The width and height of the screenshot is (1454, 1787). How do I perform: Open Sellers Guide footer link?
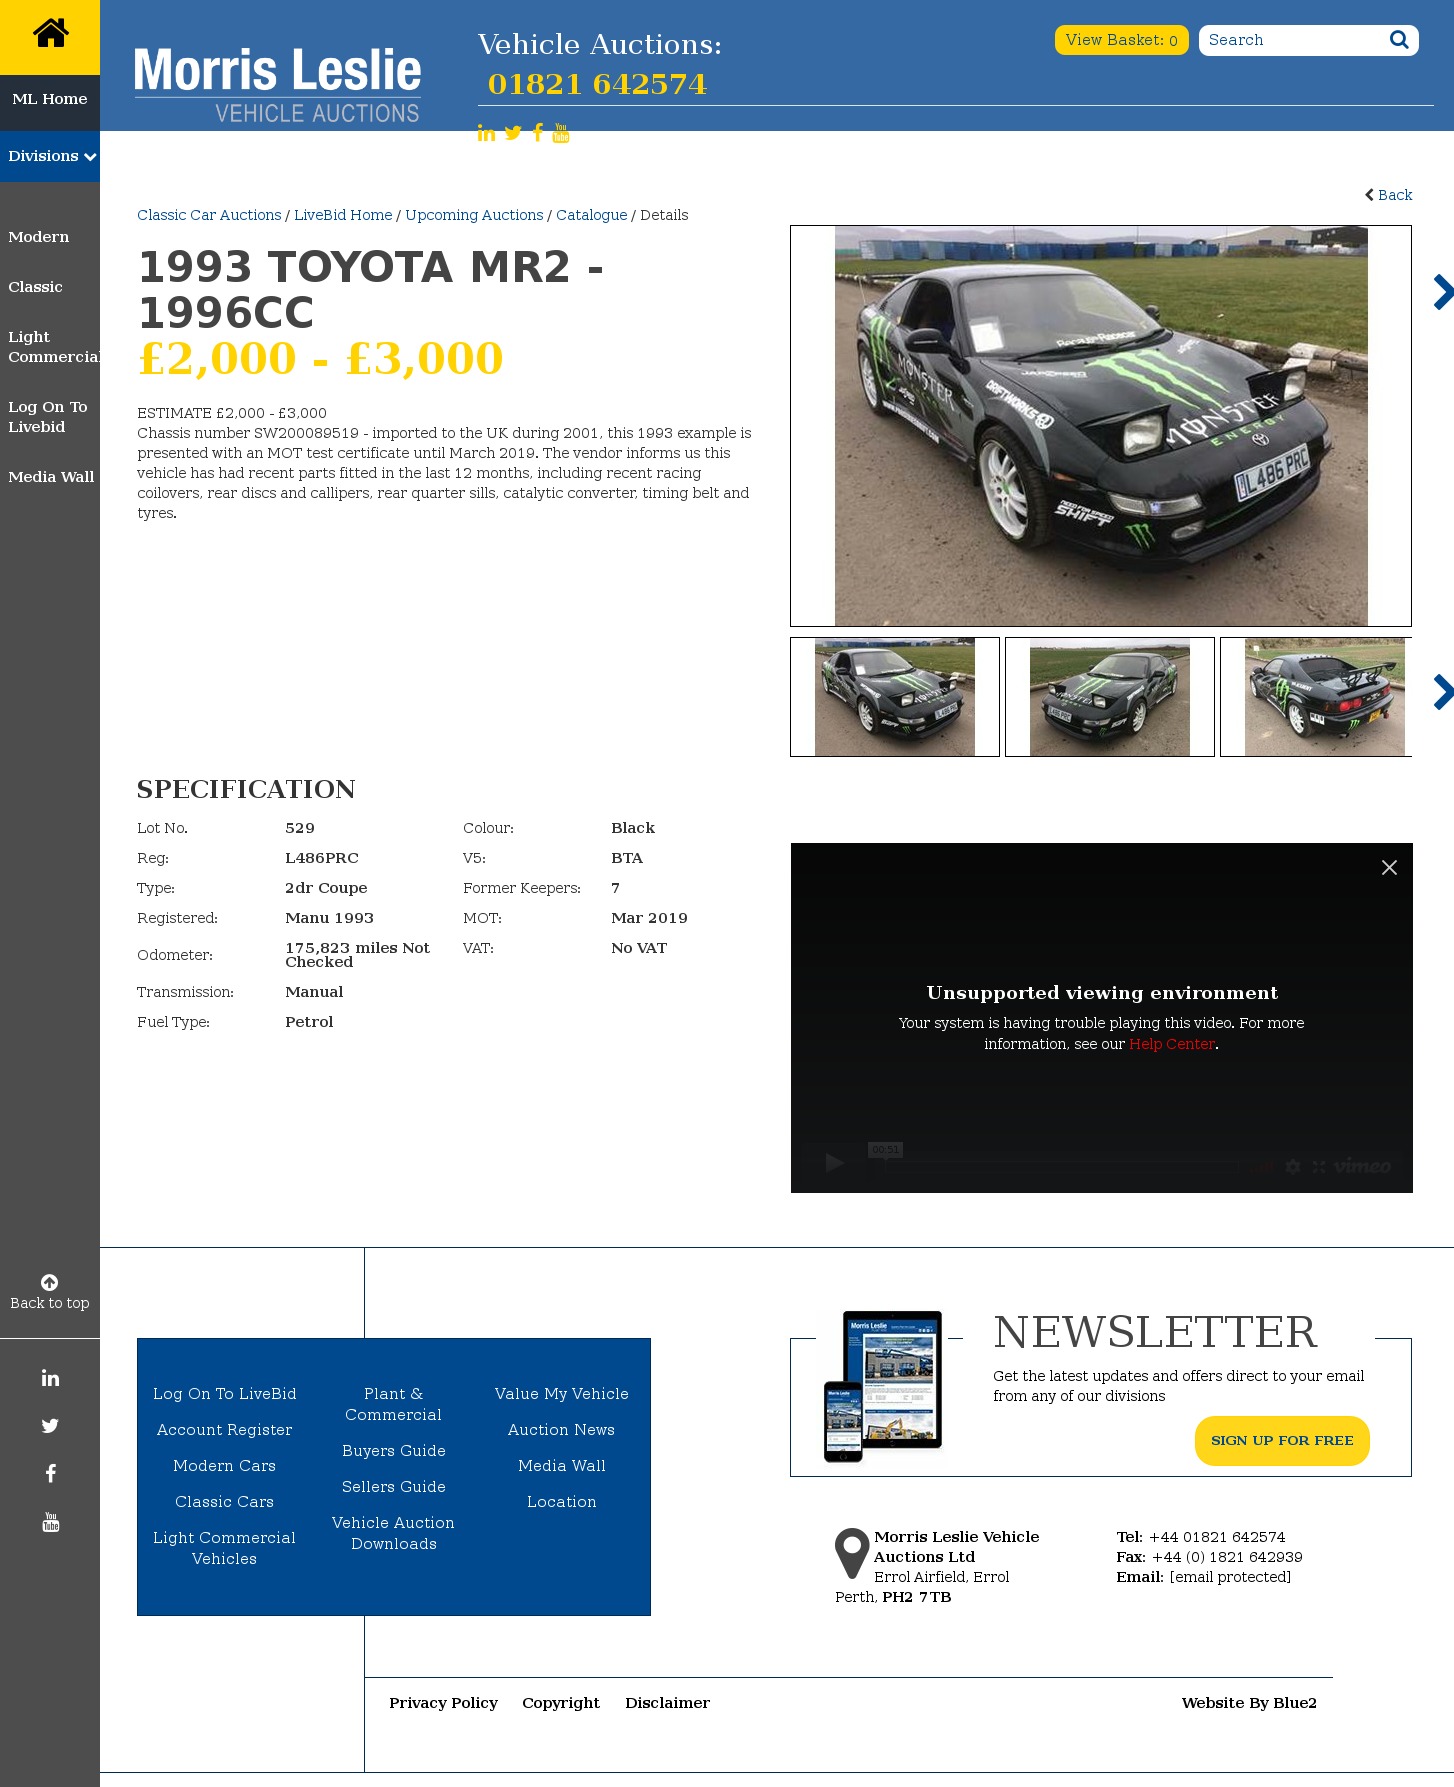coord(393,1487)
